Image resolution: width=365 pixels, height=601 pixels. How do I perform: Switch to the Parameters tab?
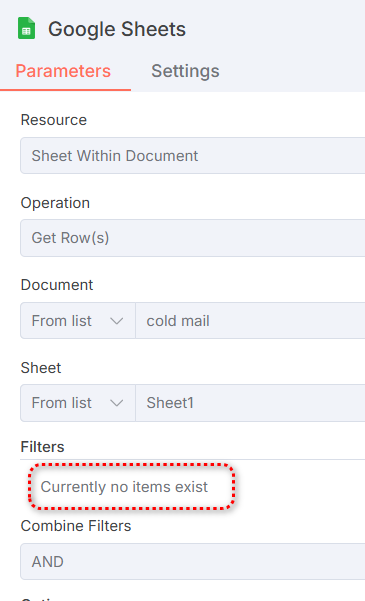63,71
